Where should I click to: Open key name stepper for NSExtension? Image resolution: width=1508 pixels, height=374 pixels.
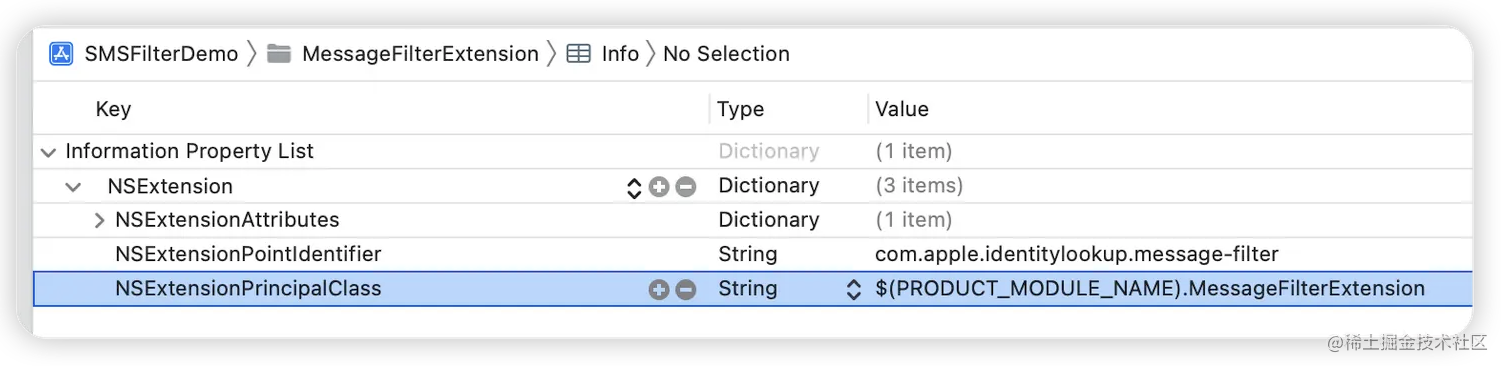633,187
